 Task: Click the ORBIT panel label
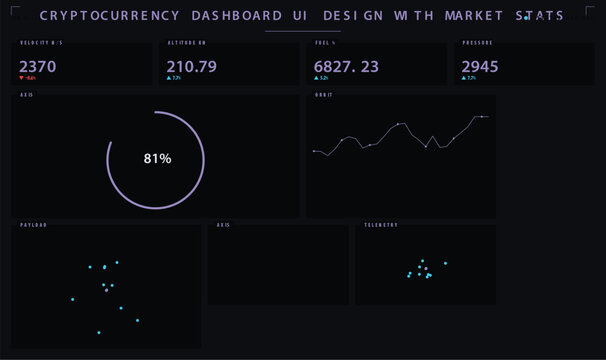click(x=323, y=95)
